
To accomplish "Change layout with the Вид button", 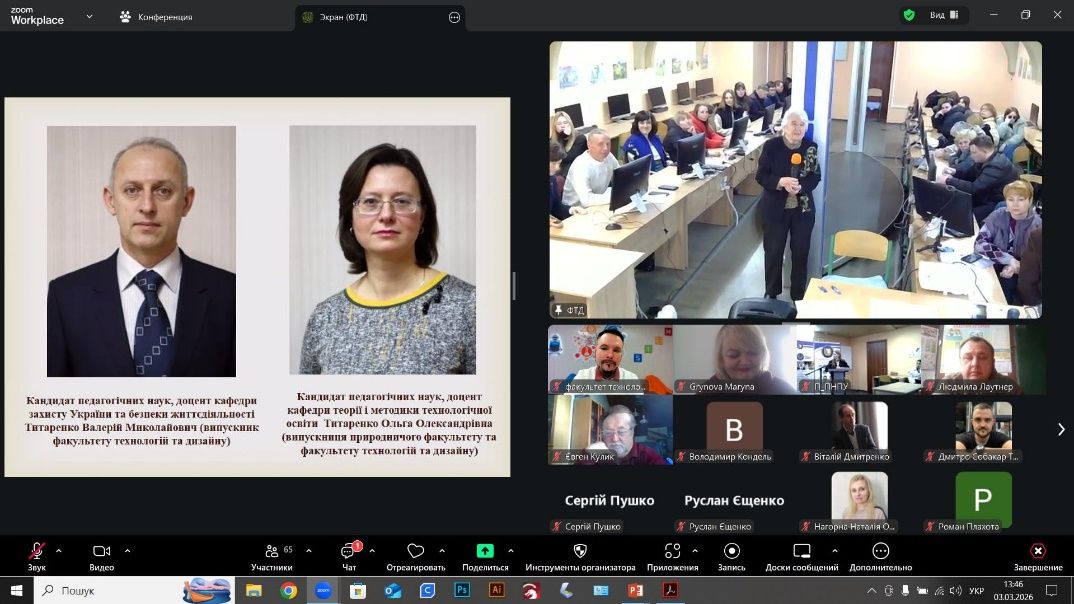I will coord(944,15).
